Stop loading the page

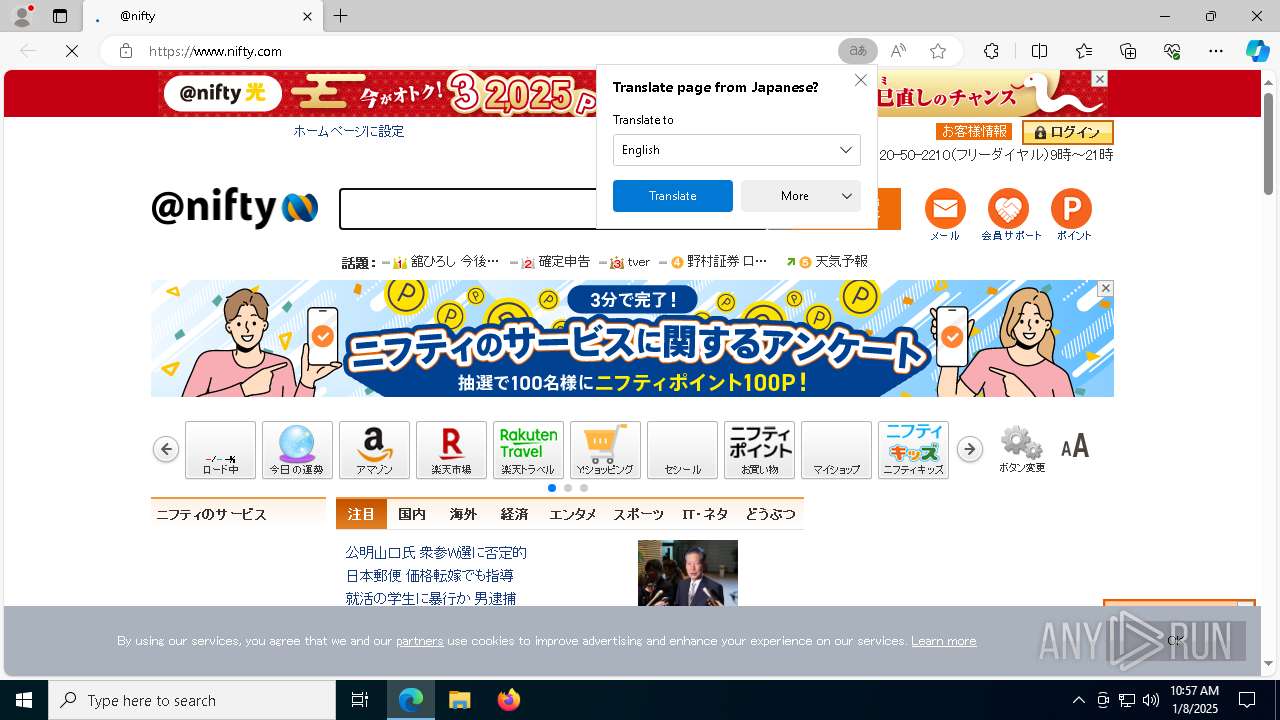72,51
